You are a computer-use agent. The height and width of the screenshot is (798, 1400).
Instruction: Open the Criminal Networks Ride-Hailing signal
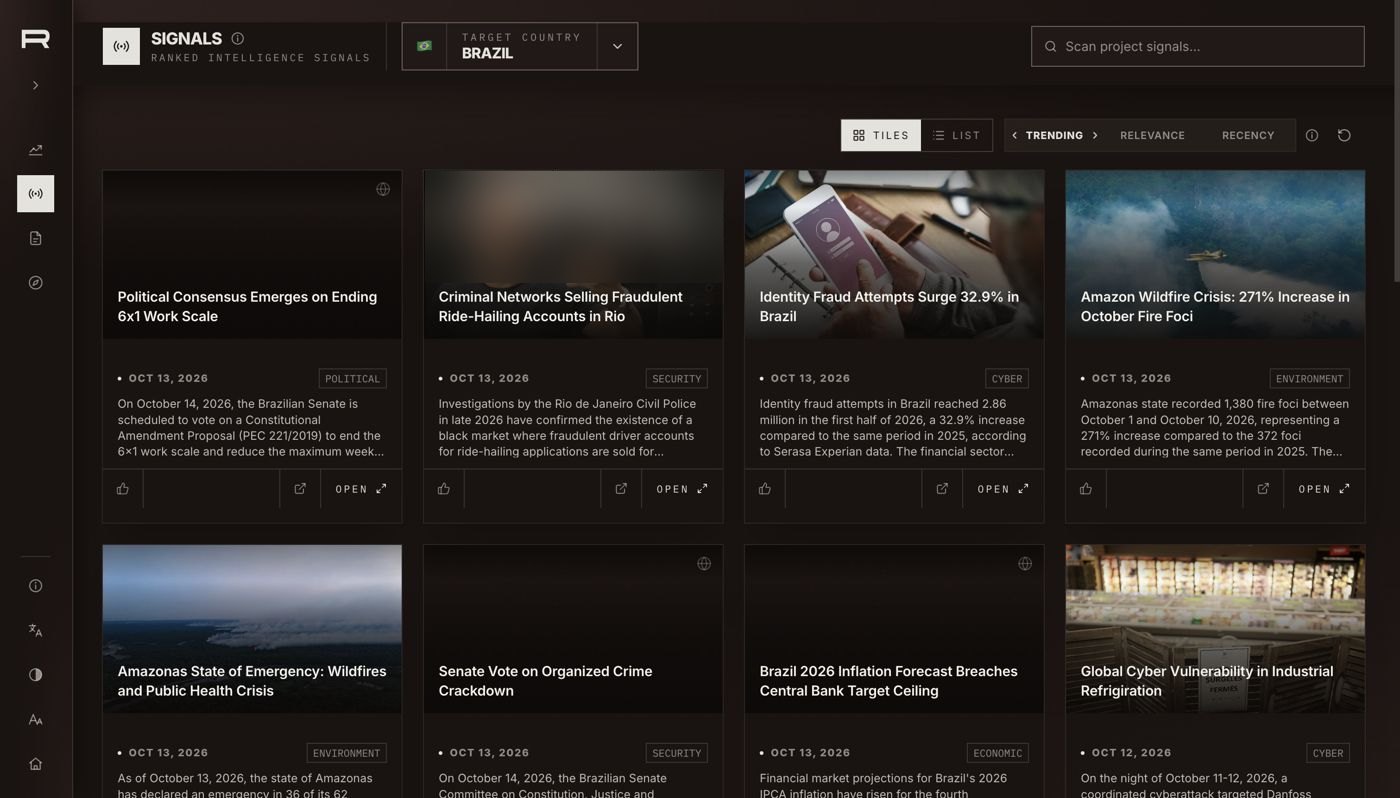click(682, 489)
